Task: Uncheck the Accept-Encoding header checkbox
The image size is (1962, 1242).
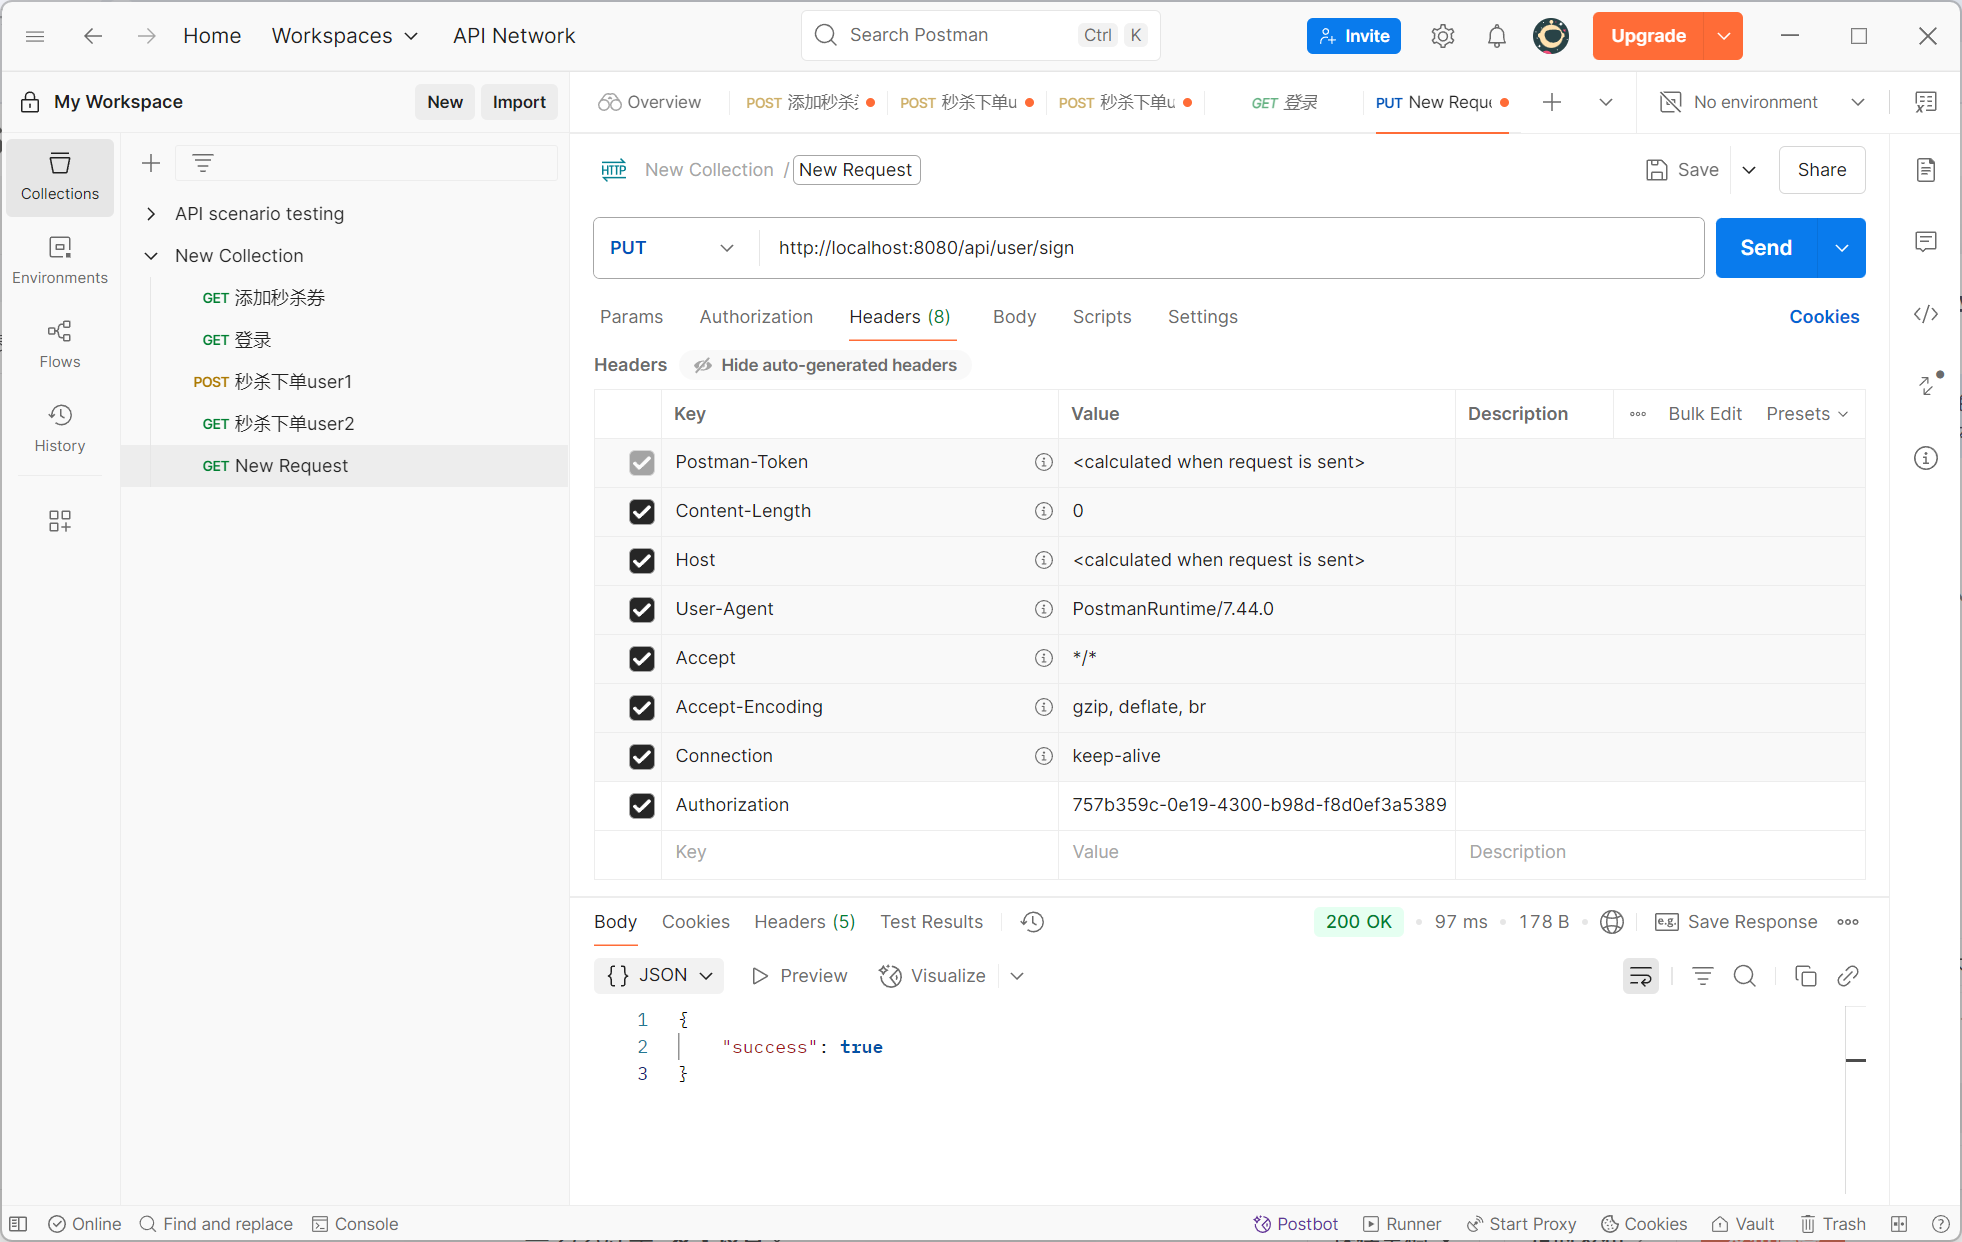Action: 642,707
